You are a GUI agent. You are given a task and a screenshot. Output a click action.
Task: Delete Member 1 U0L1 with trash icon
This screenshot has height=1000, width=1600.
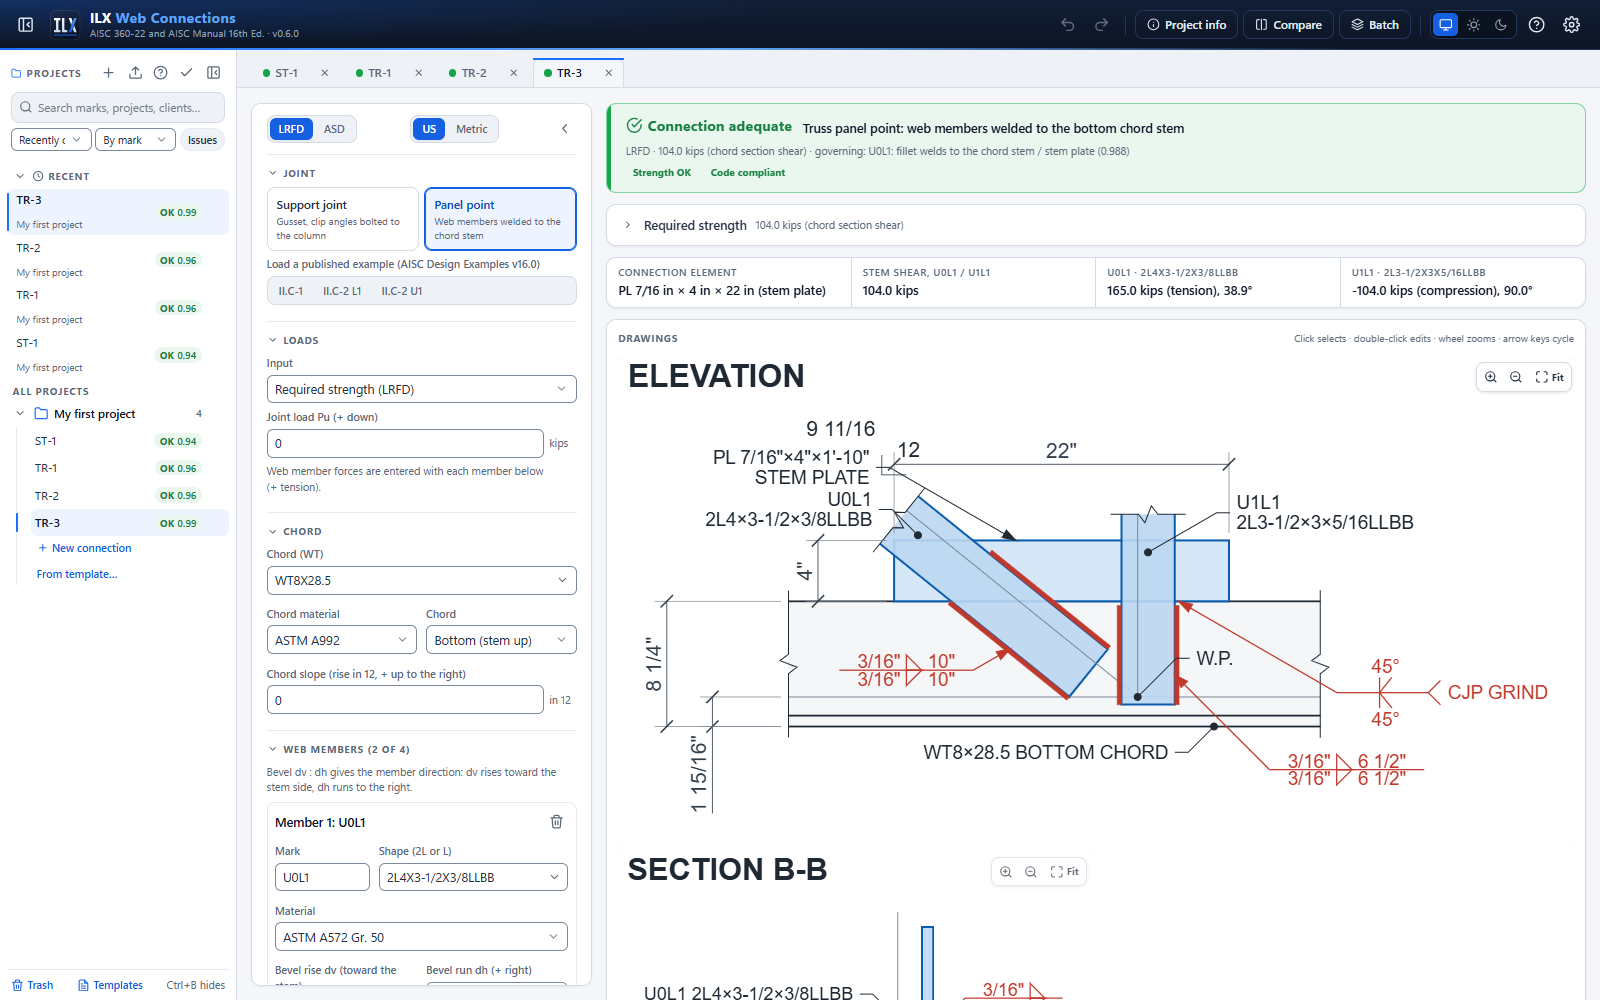click(556, 822)
